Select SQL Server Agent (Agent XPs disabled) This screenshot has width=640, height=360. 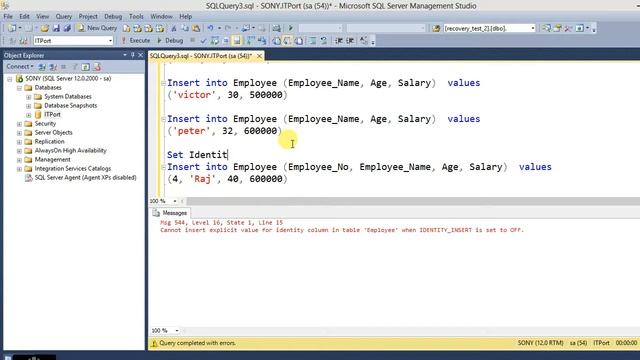pos(85,178)
